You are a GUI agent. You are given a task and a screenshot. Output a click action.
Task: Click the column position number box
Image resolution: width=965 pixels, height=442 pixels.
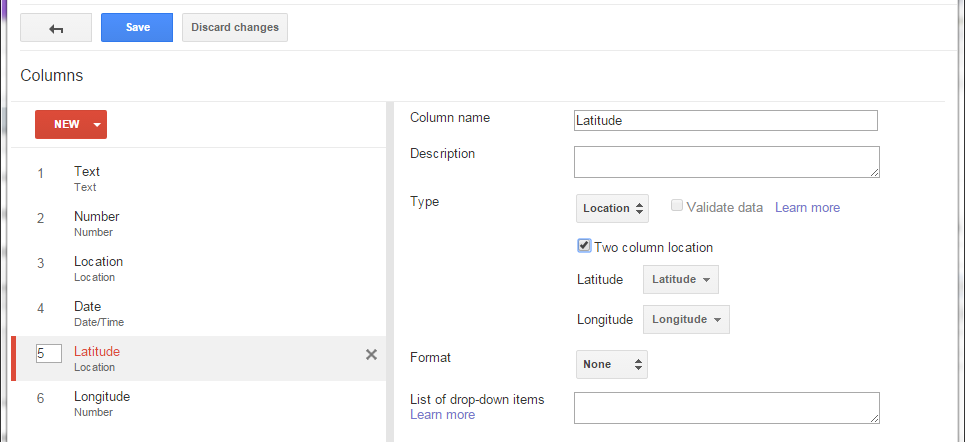49,353
